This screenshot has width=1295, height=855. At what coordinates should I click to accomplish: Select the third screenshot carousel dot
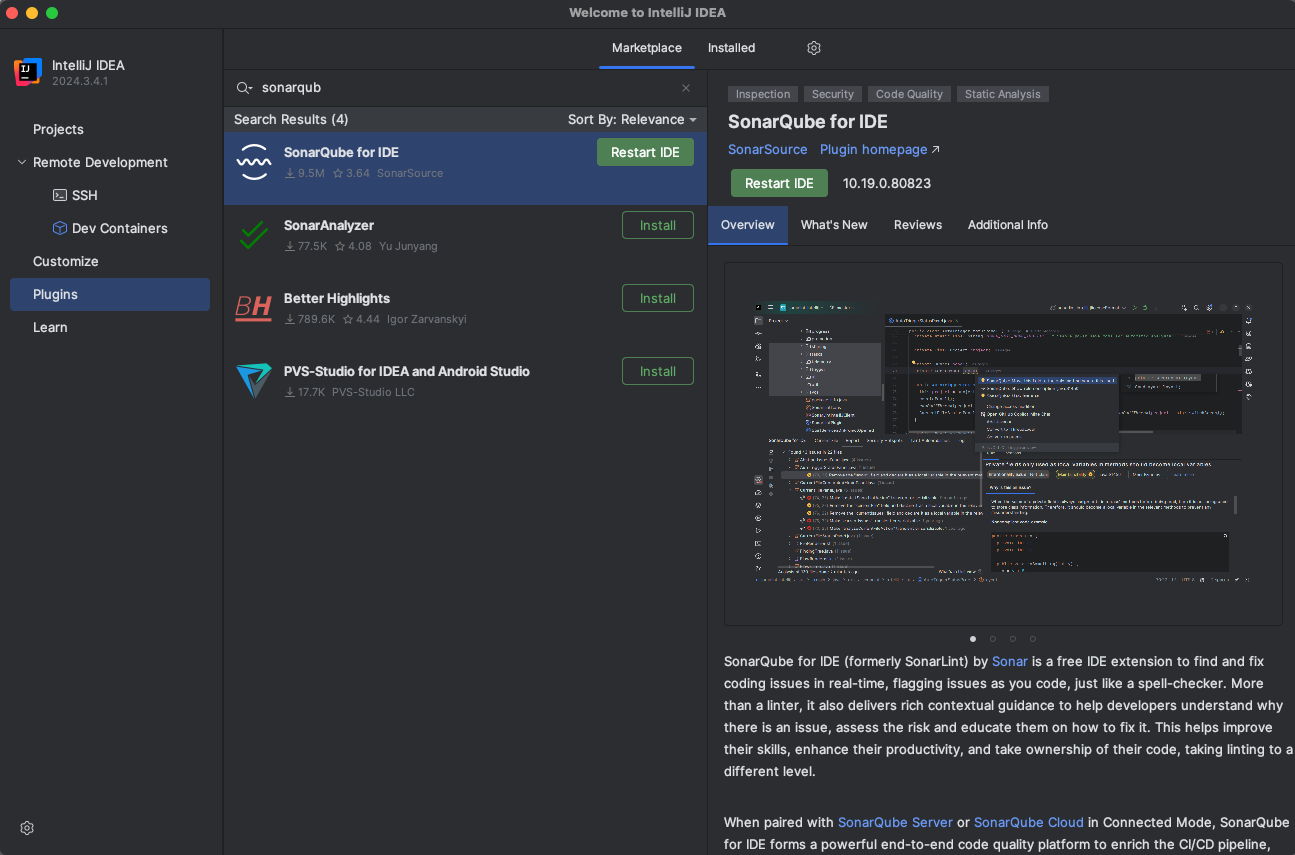[1013, 639]
